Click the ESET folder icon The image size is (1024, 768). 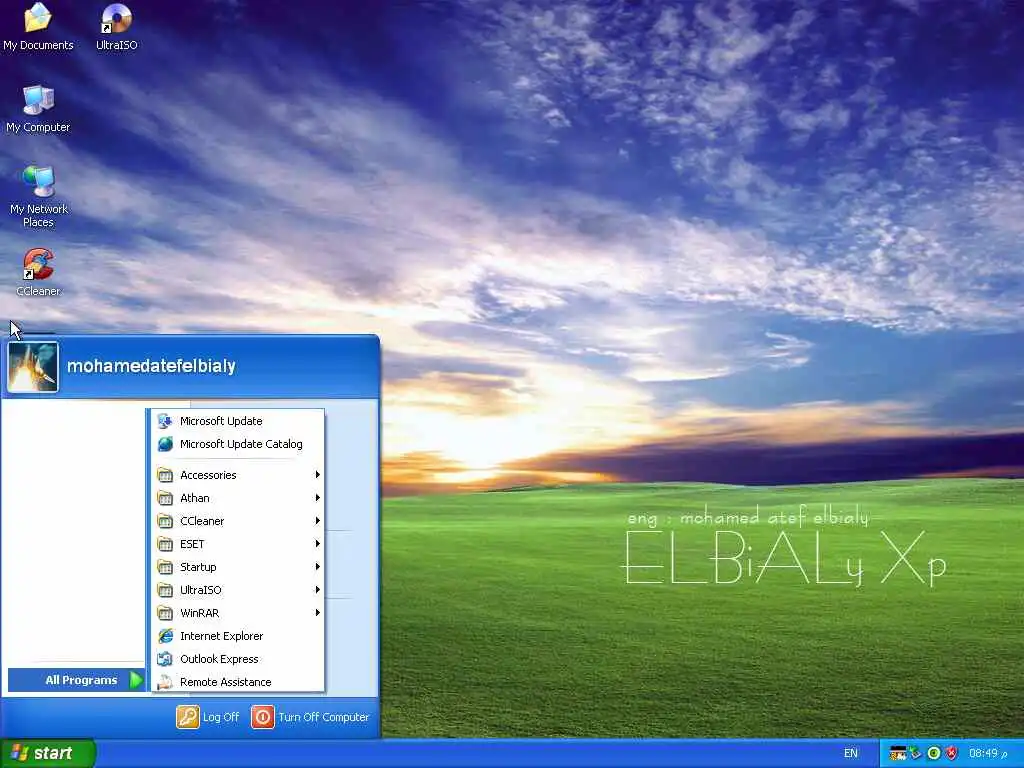click(165, 543)
